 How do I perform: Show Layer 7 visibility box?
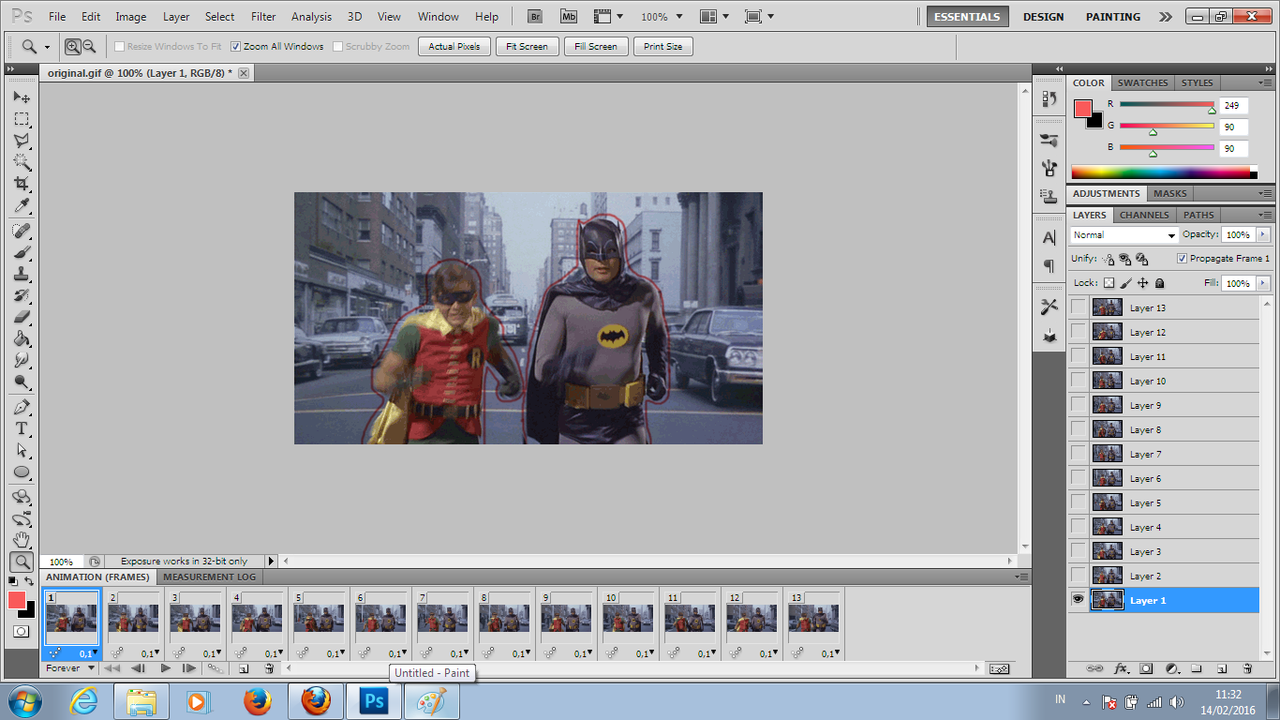[x=1078, y=454]
